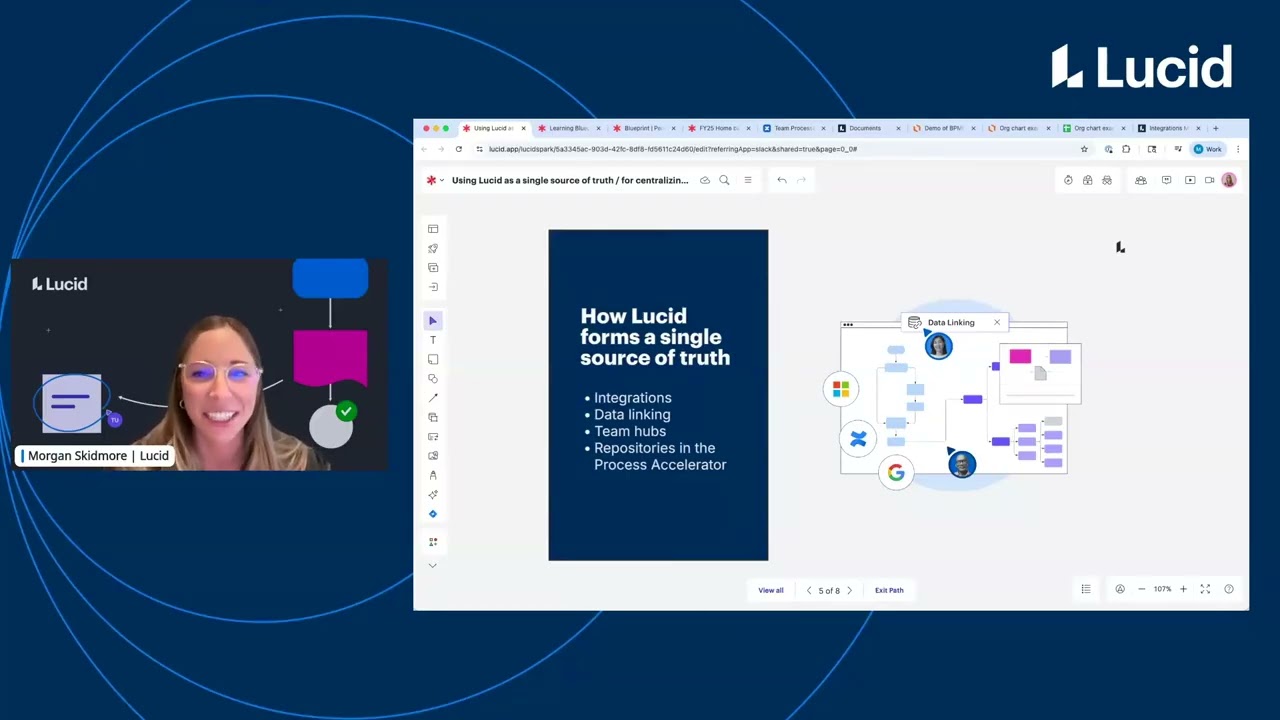Click the Team hubs bullet text
1280x720 pixels.
(x=630, y=431)
